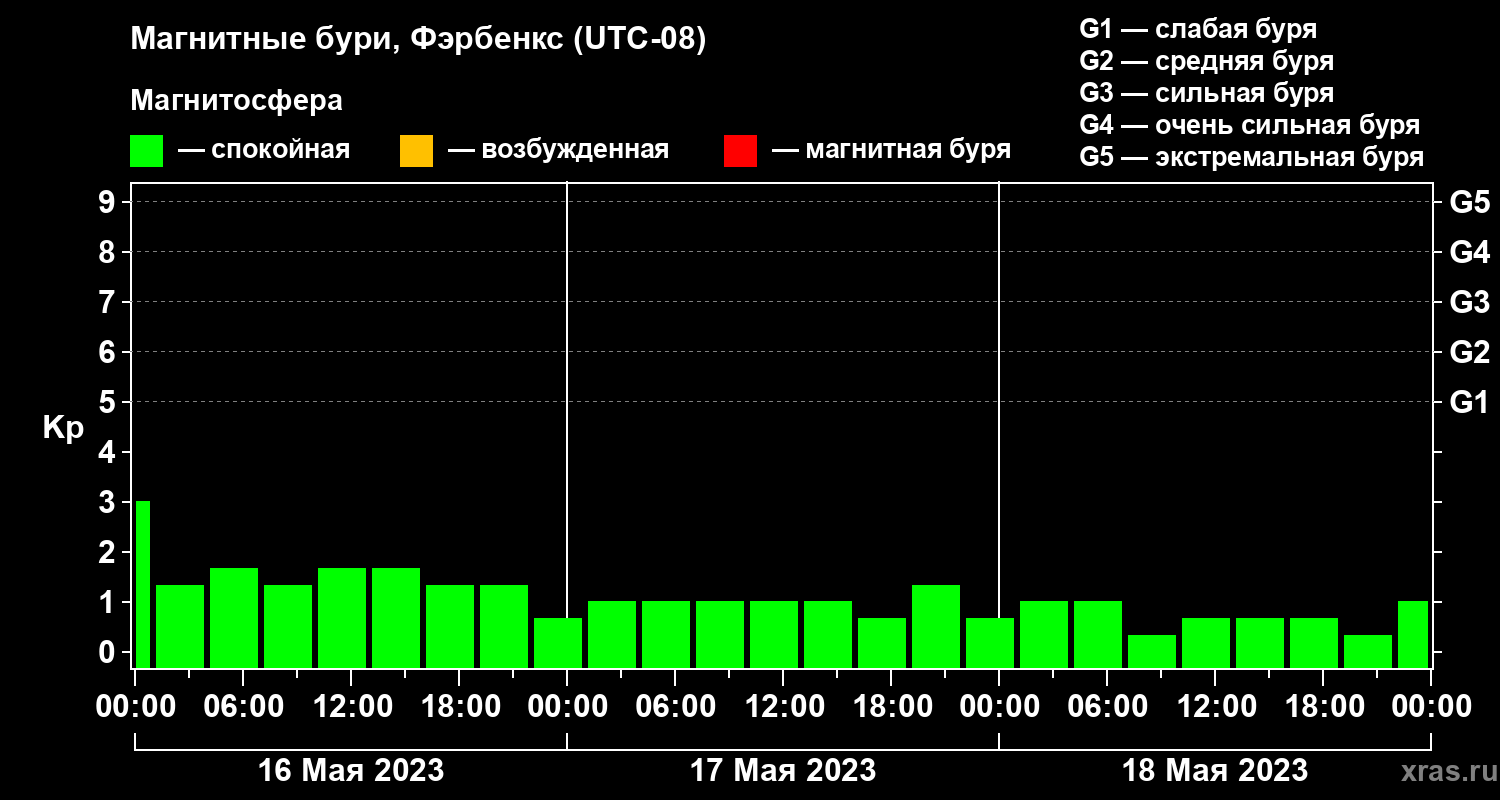Screen dimensions: 1500x800
Task: Click the '18 Мая 2023' date label
Action: 1215,770
